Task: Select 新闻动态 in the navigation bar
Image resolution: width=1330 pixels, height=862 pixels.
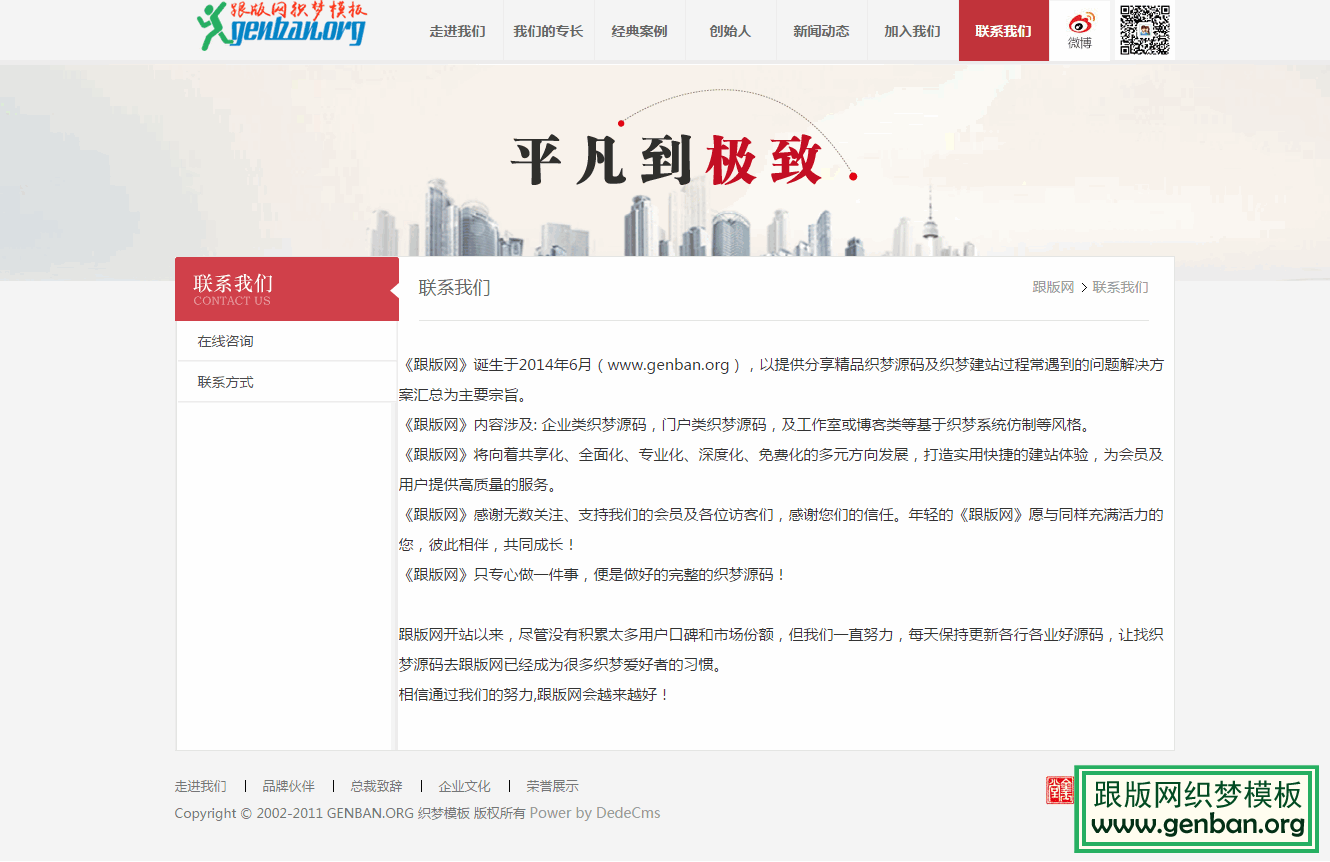Action: coord(821,31)
